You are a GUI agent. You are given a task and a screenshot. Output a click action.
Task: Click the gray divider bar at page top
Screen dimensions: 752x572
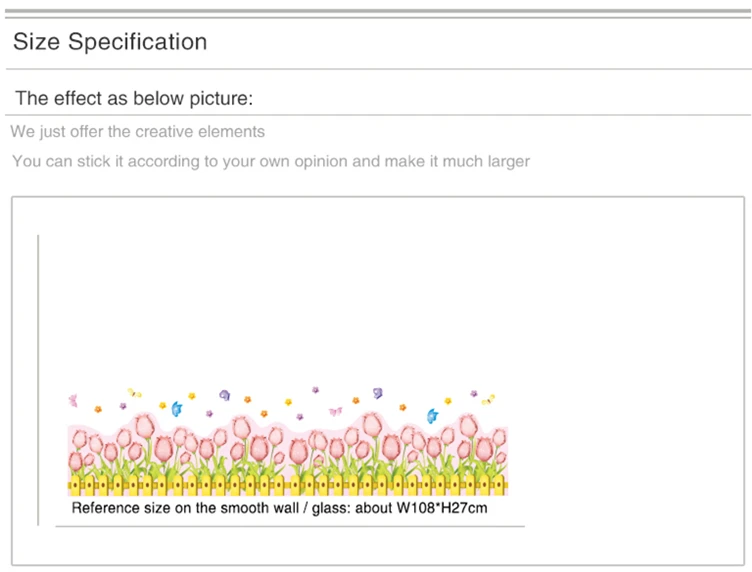tap(378, 11)
